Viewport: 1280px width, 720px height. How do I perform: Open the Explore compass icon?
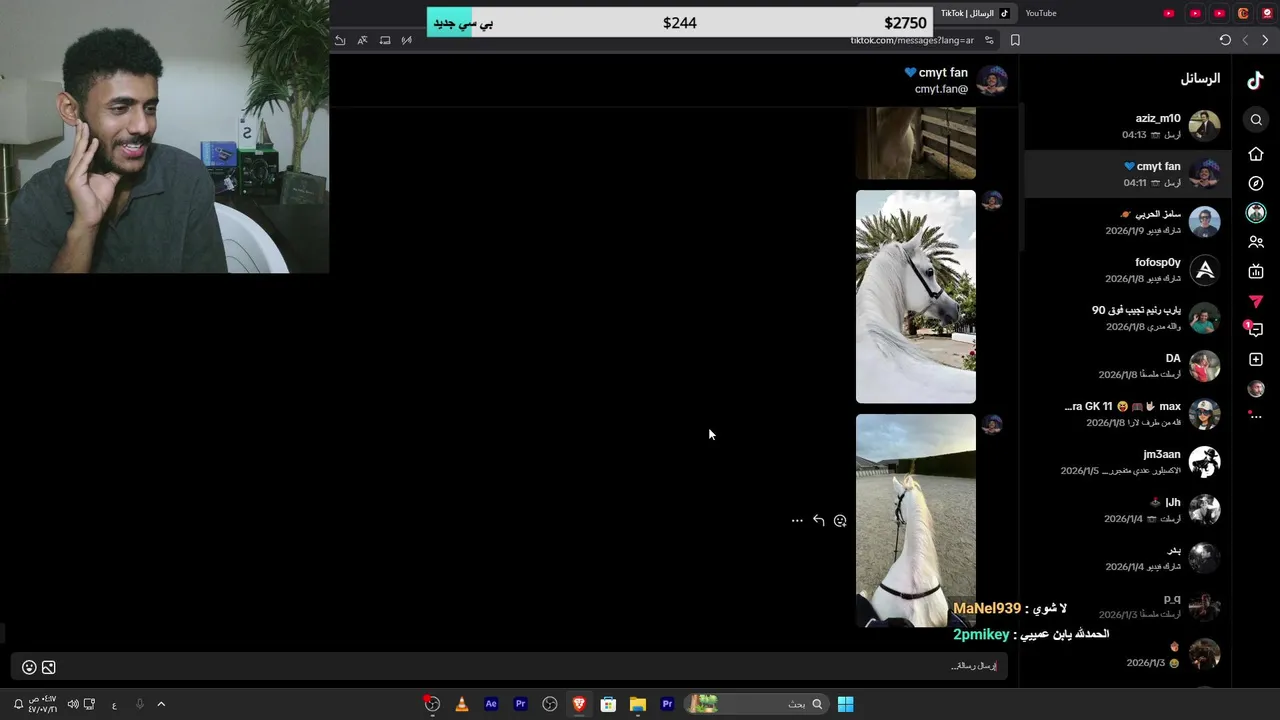[1256, 183]
